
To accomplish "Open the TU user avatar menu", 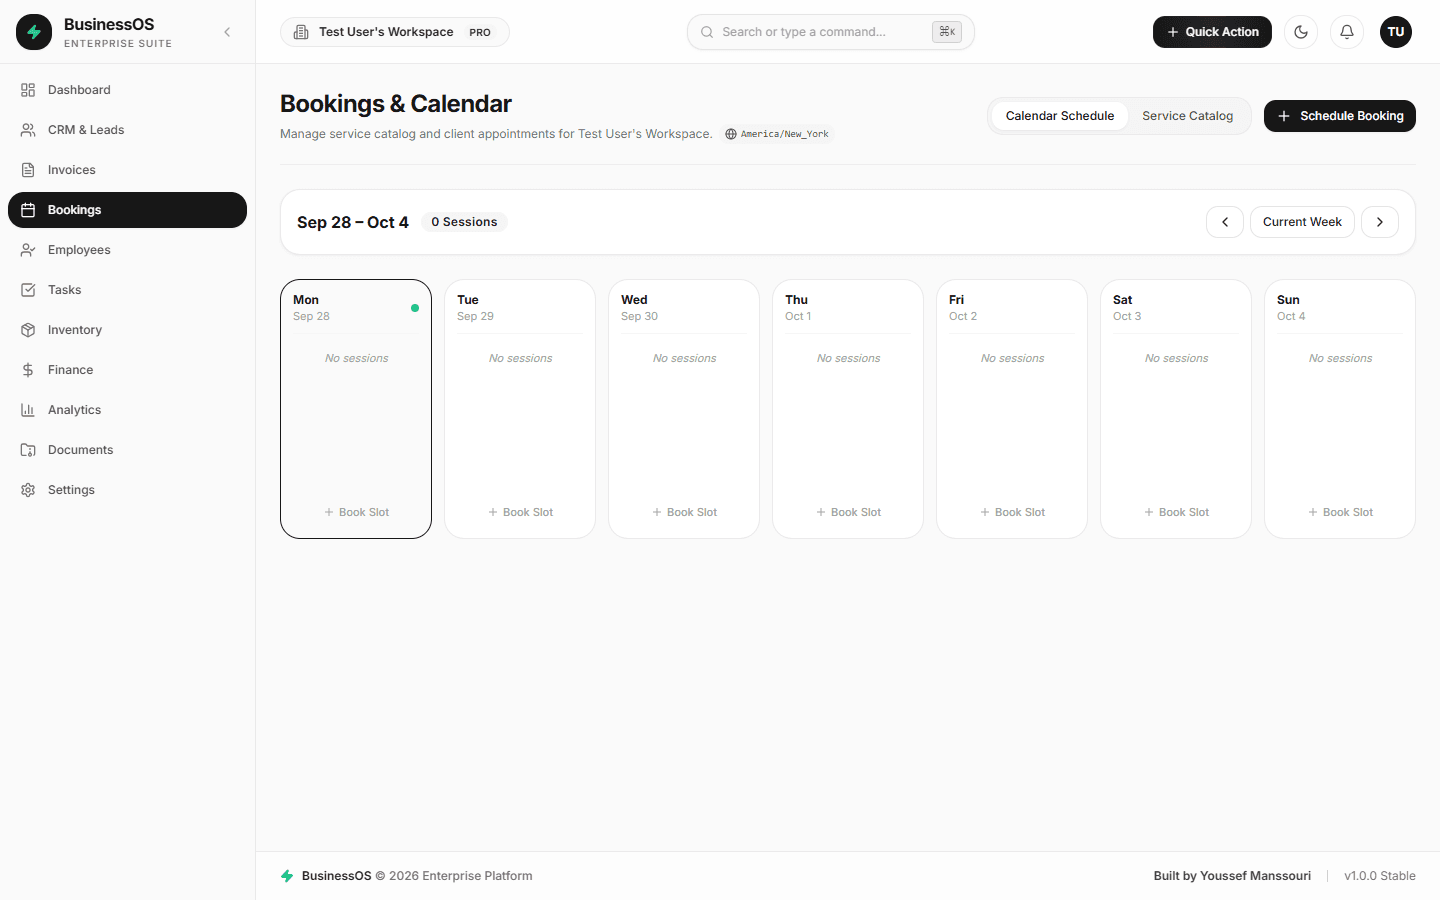I will pos(1396,32).
